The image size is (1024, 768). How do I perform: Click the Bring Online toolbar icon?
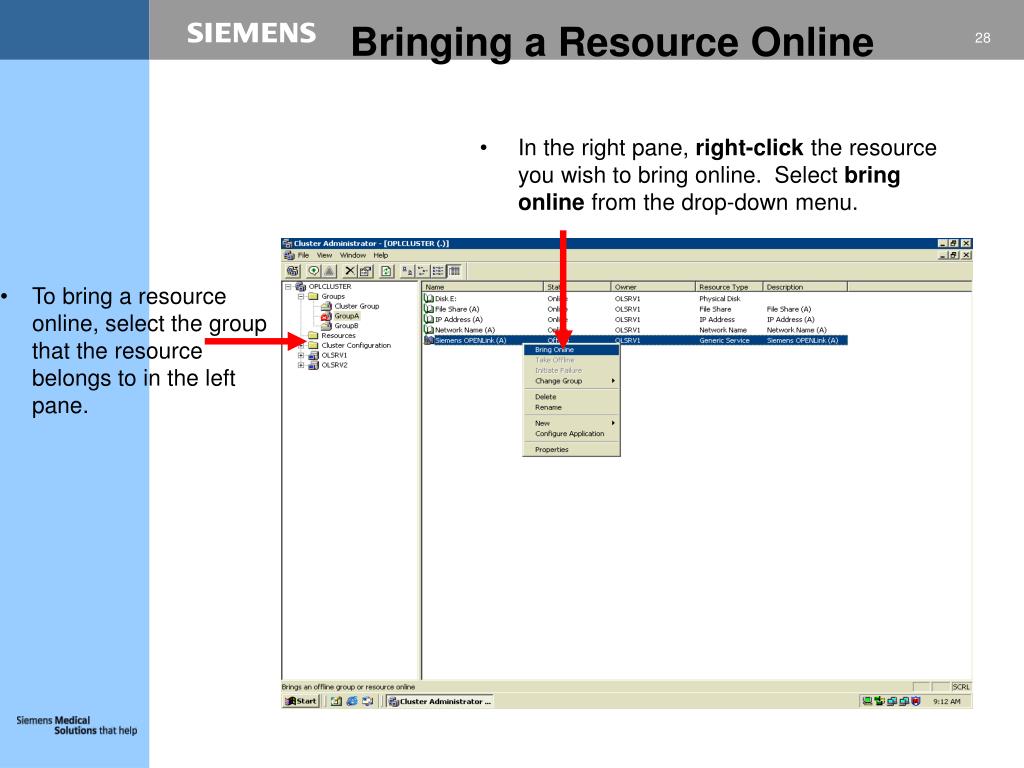314,271
